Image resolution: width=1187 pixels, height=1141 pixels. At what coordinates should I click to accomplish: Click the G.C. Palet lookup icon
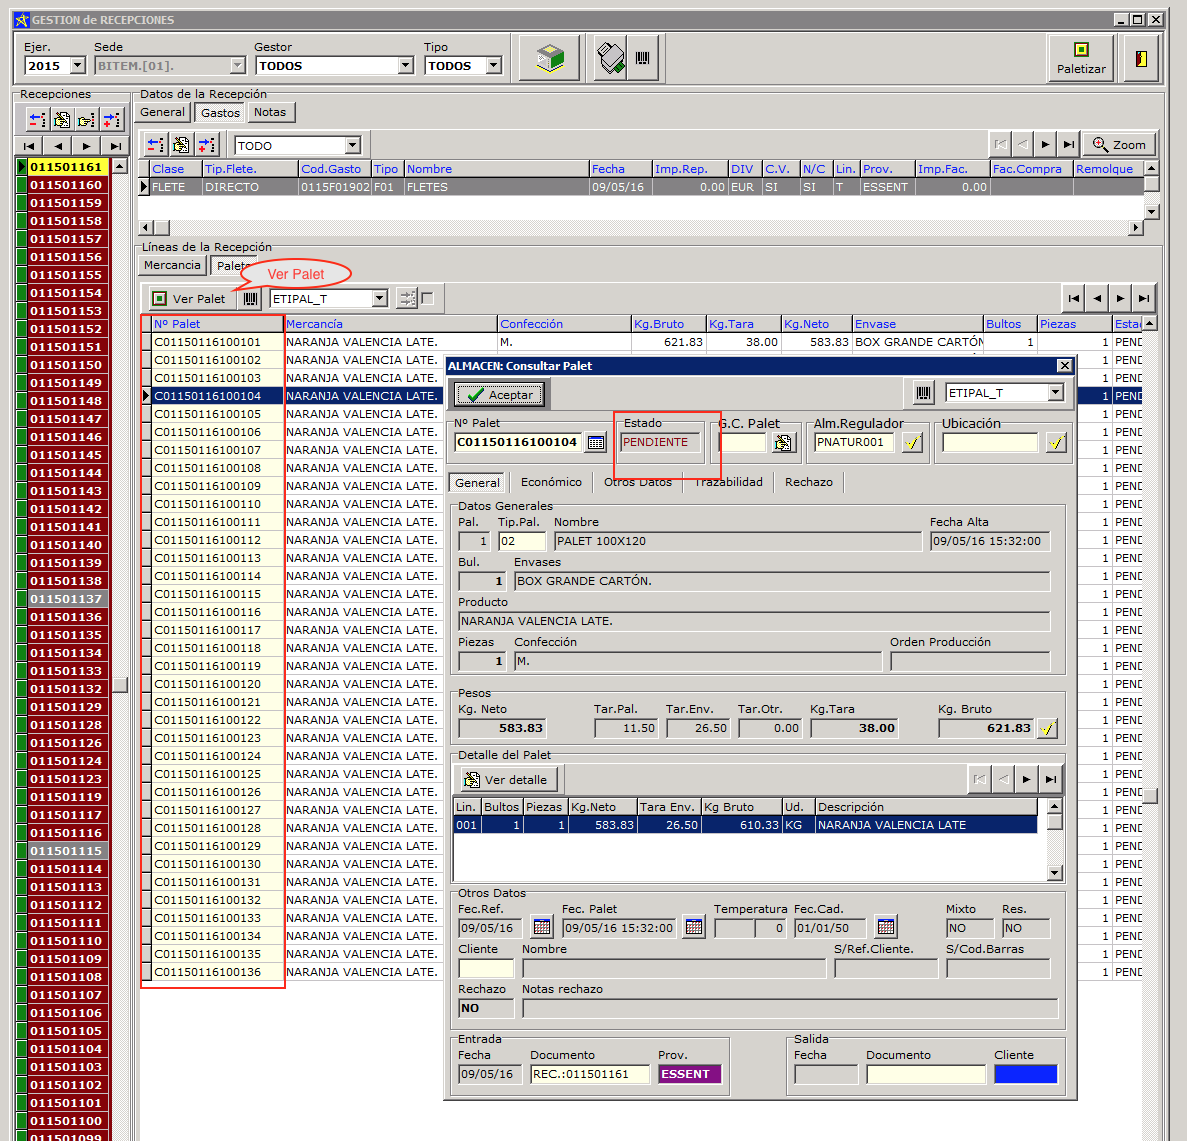point(783,443)
